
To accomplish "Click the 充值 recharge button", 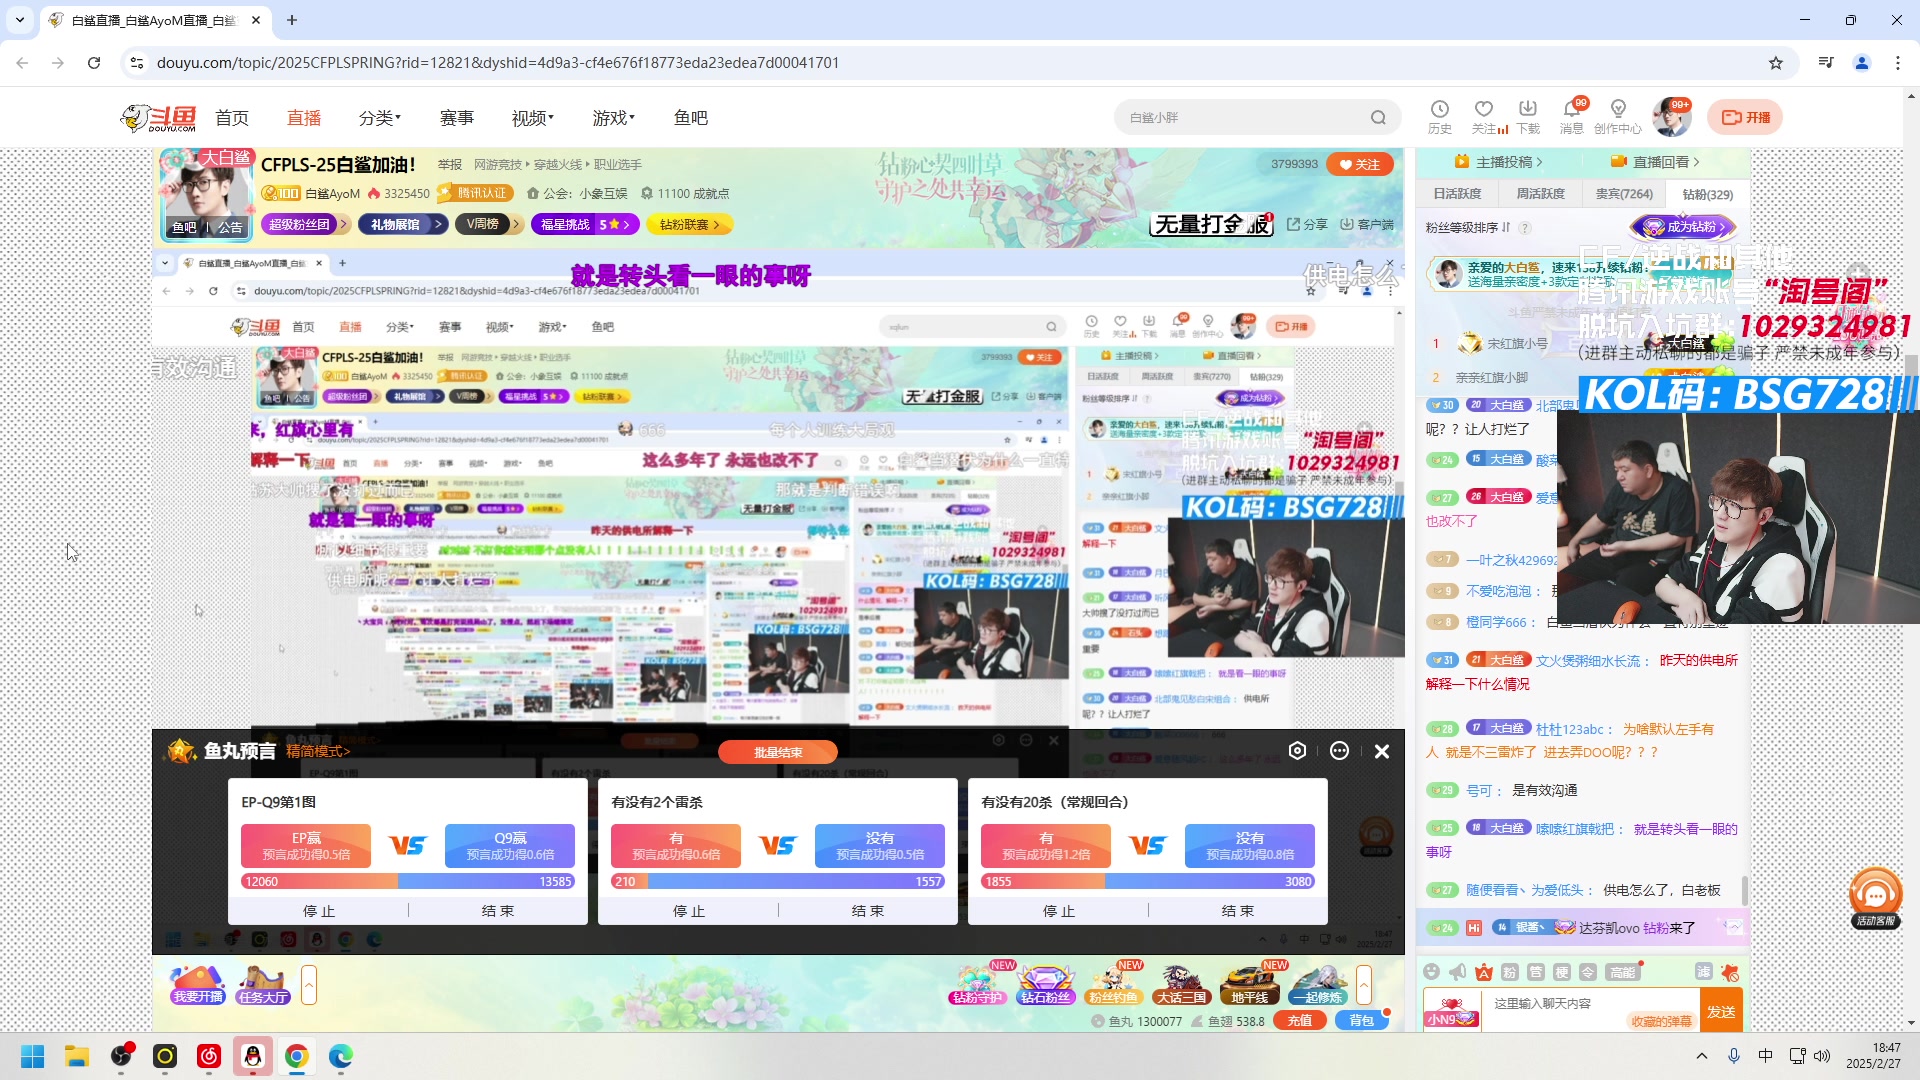I will coord(1300,1021).
